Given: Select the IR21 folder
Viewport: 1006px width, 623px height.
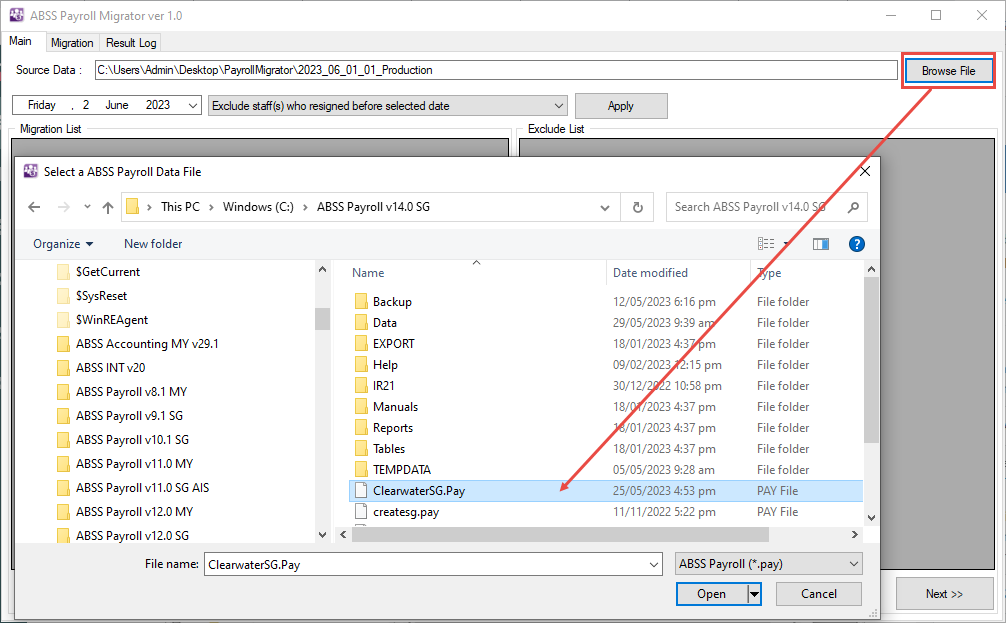Looking at the screenshot, I should pyautogui.click(x=383, y=386).
